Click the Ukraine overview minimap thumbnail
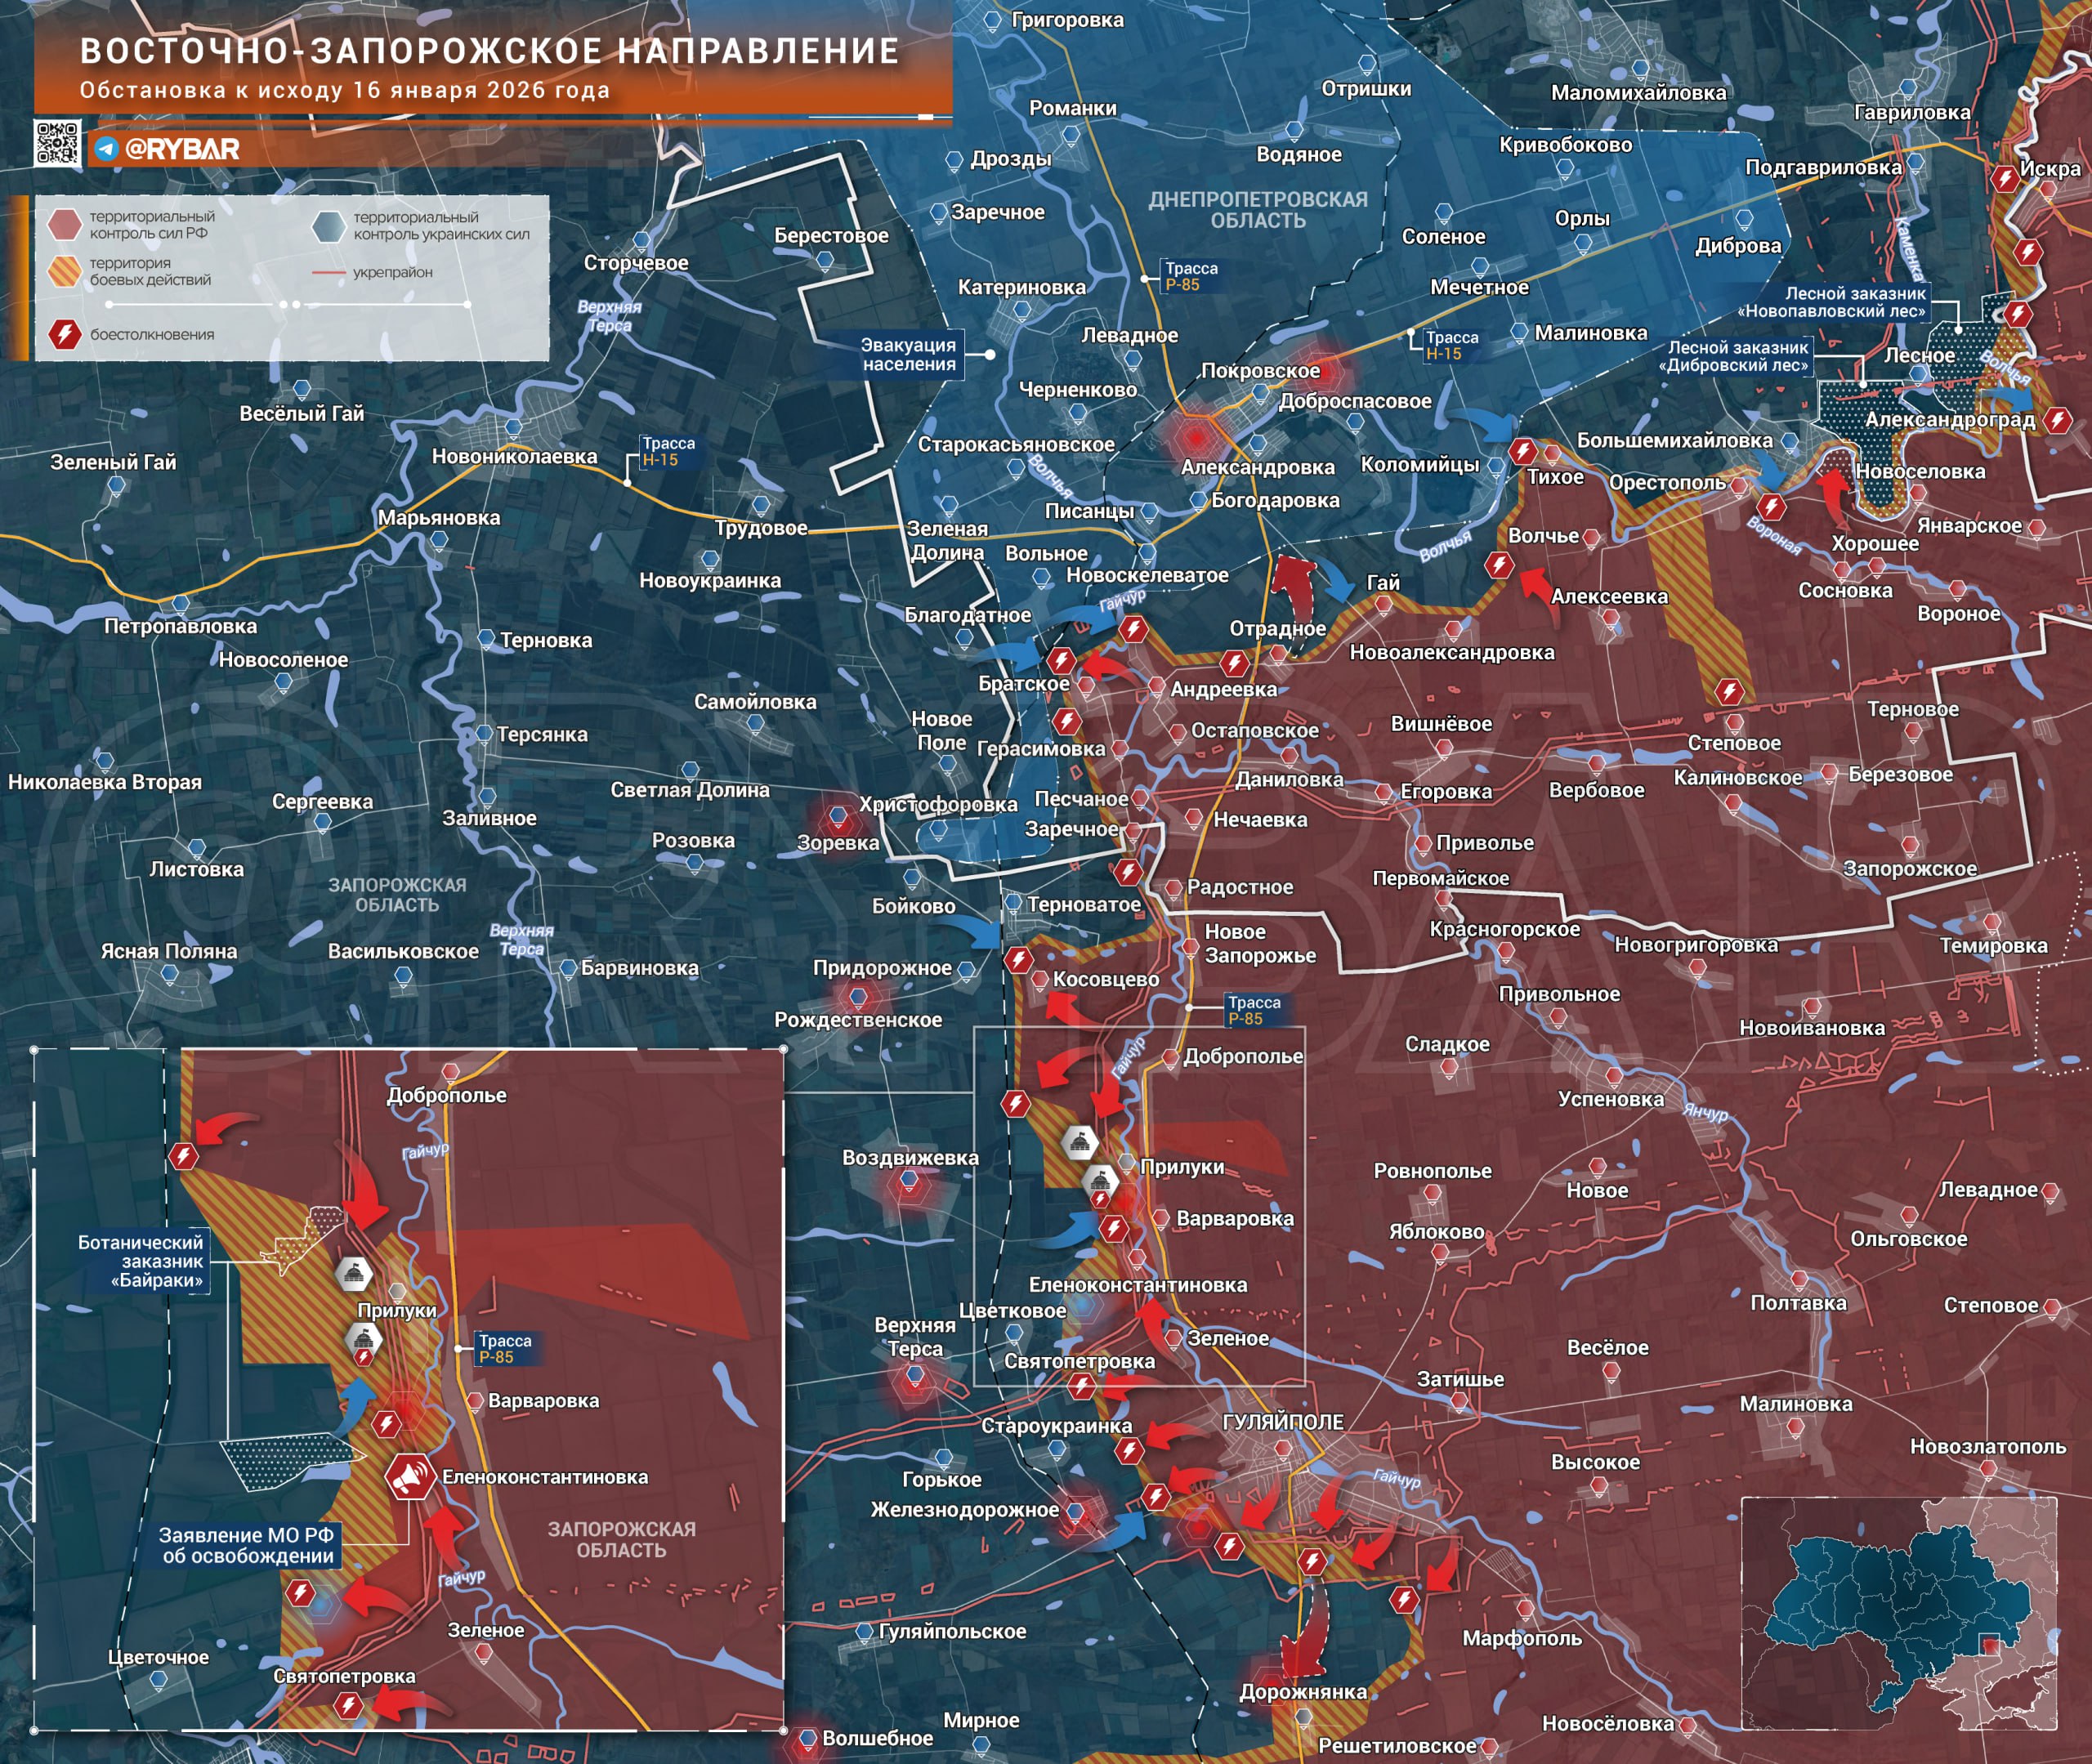The width and height of the screenshot is (2092, 1764). tap(1898, 1612)
